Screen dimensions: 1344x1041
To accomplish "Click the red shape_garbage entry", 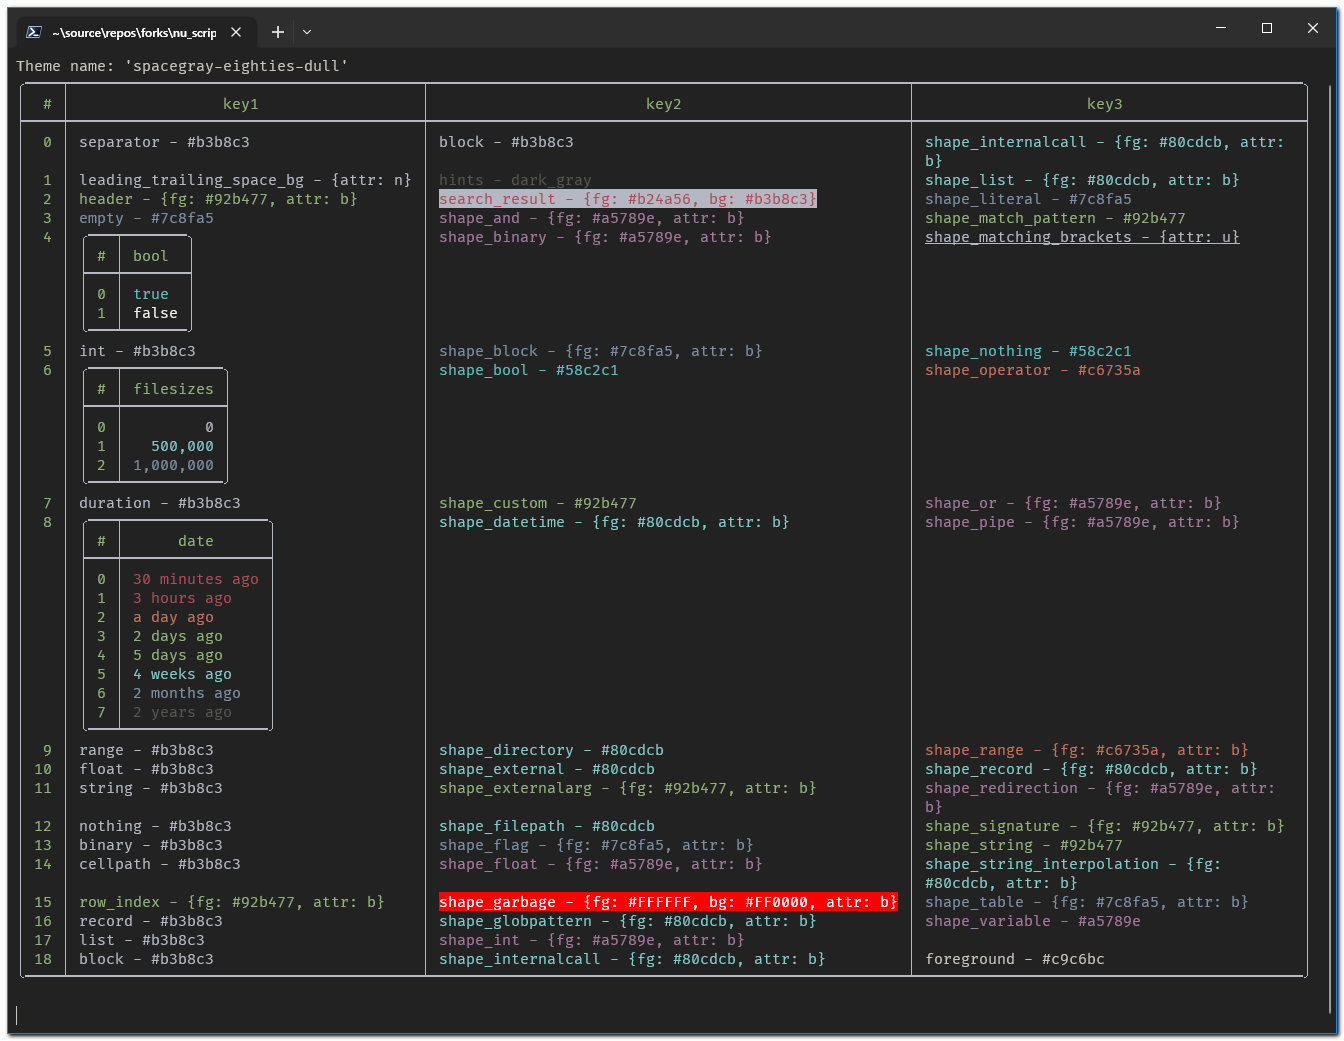I will click(668, 902).
